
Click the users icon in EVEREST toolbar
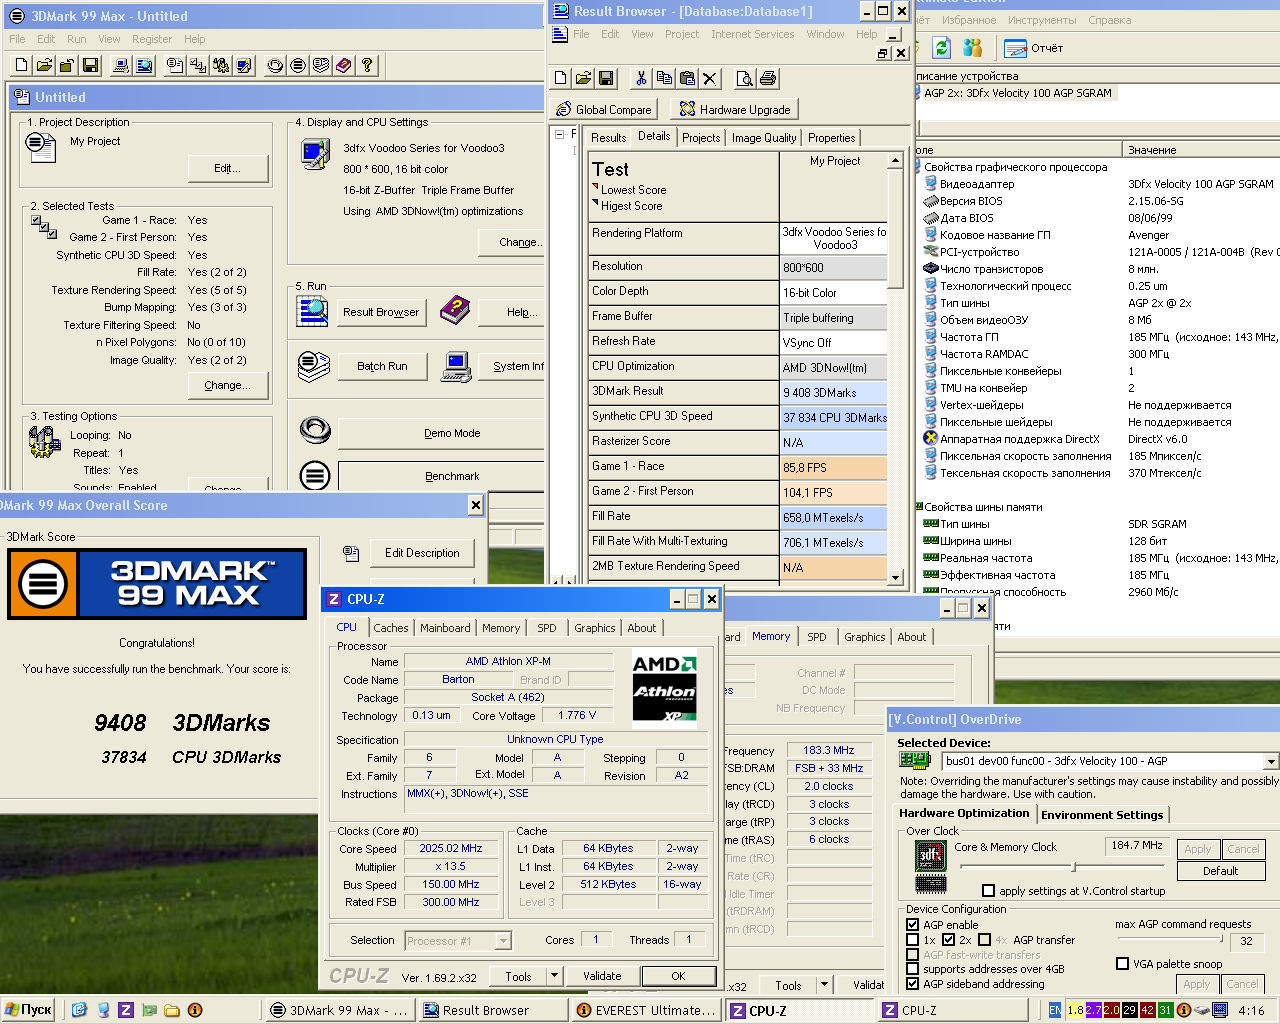coord(973,48)
